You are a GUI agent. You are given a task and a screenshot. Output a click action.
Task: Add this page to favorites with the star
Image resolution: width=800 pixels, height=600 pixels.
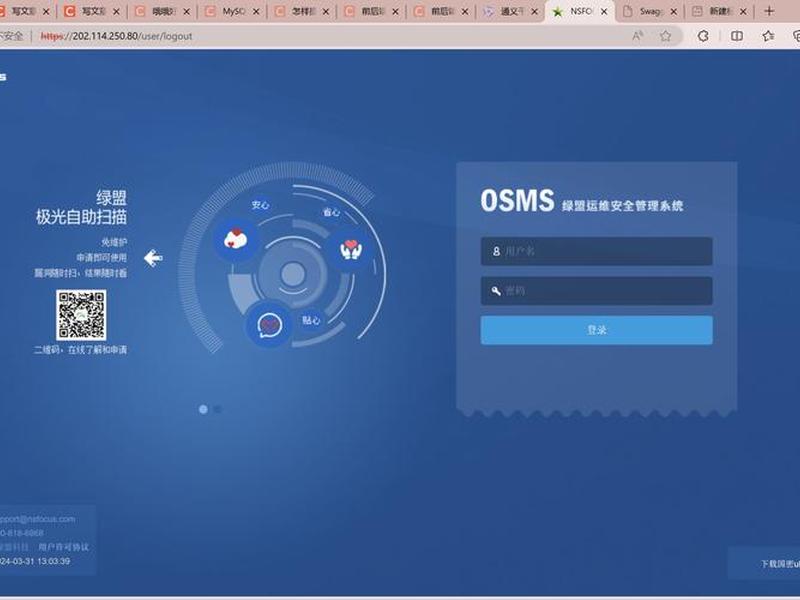tap(665, 36)
